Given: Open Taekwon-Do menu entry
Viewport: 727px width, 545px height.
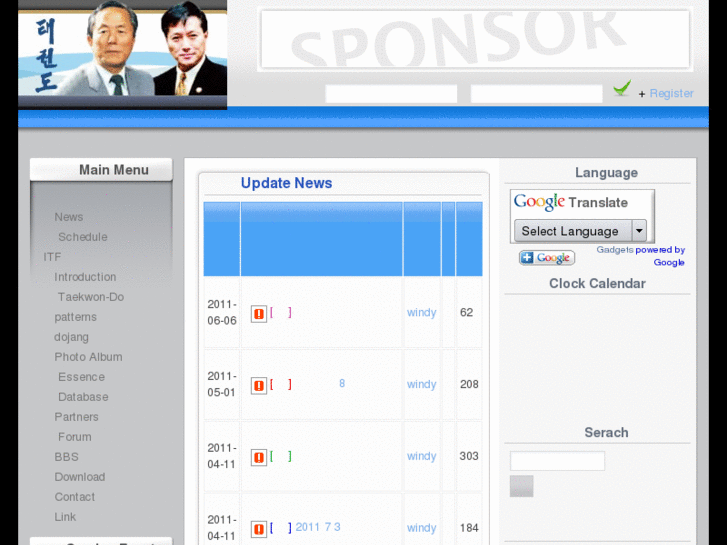Looking at the screenshot, I should click(91, 297).
